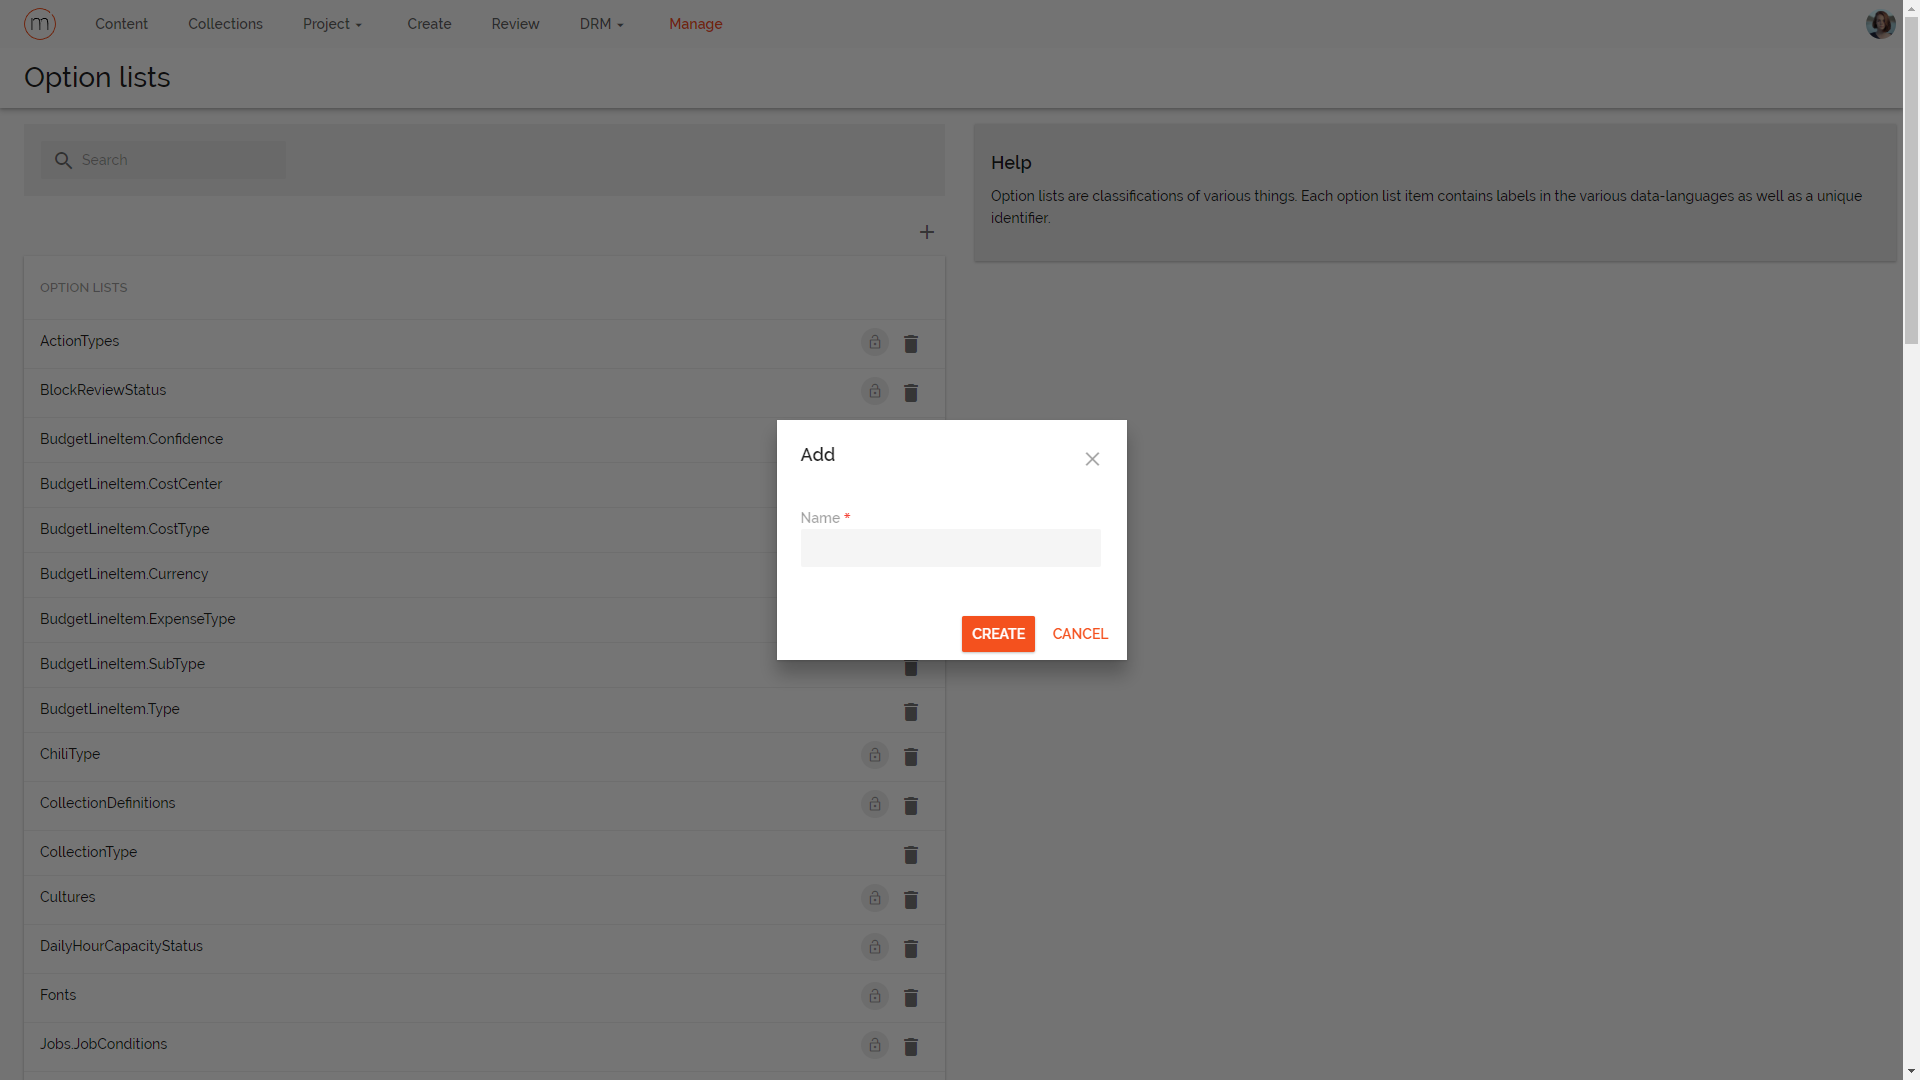Open the ChiliType option list

pyautogui.click(x=70, y=754)
